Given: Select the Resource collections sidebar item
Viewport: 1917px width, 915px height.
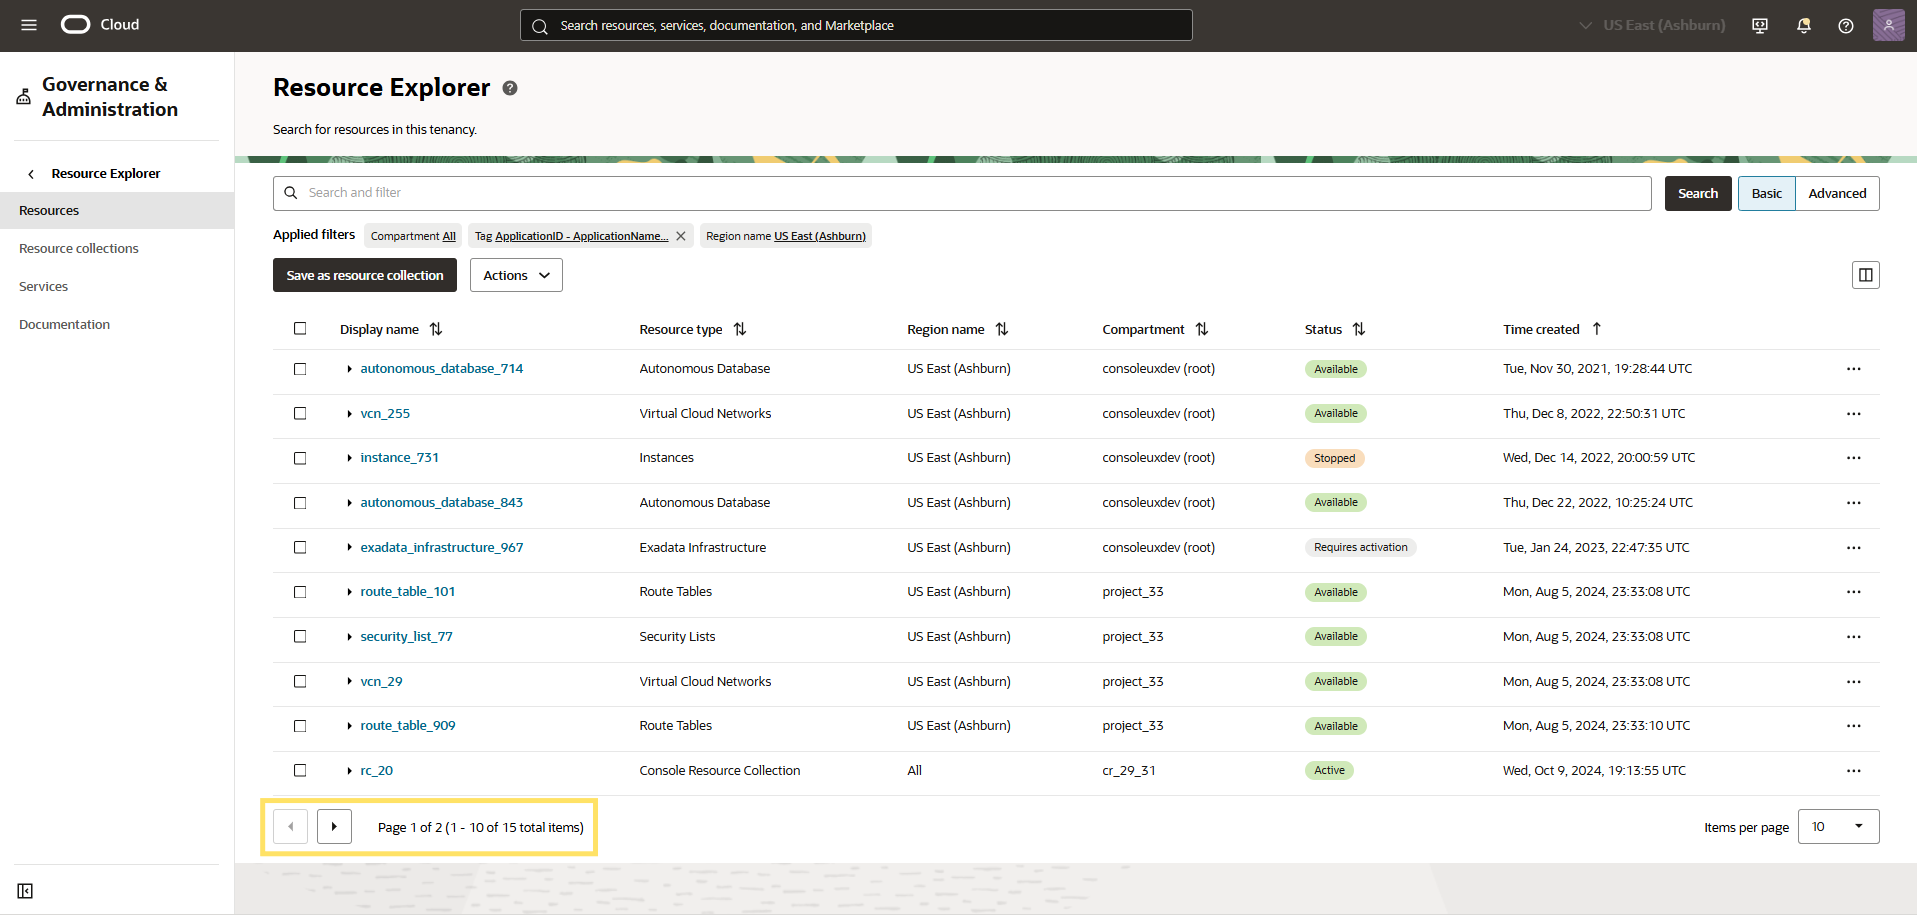Looking at the screenshot, I should pyautogui.click(x=79, y=247).
